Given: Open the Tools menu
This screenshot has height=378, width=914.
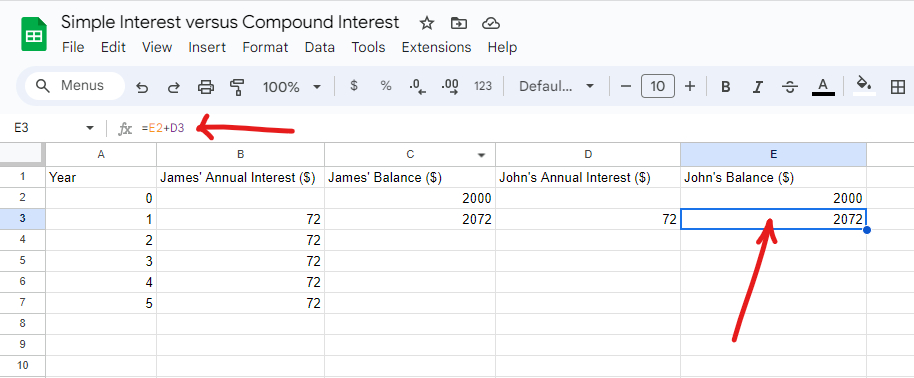Looking at the screenshot, I should 368,48.
